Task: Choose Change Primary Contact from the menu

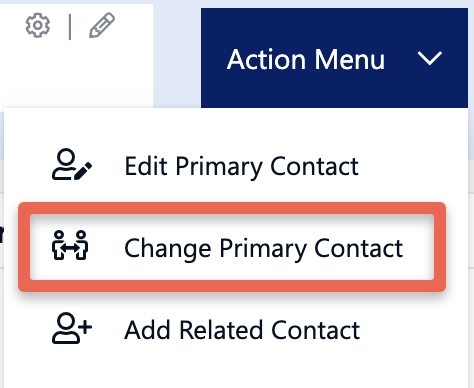Action: (x=232, y=247)
